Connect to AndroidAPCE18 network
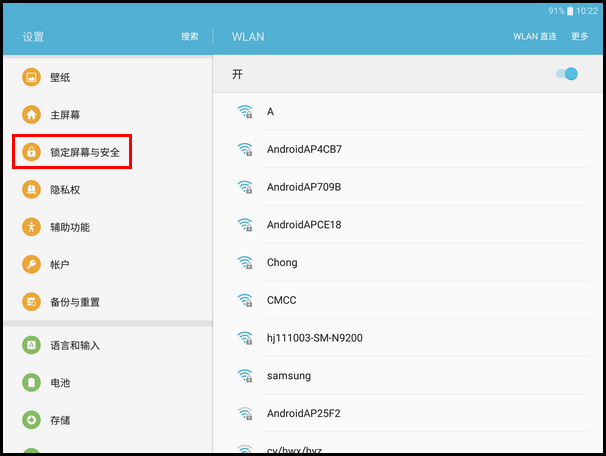The image size is (606, 456). tap(408, 225)
